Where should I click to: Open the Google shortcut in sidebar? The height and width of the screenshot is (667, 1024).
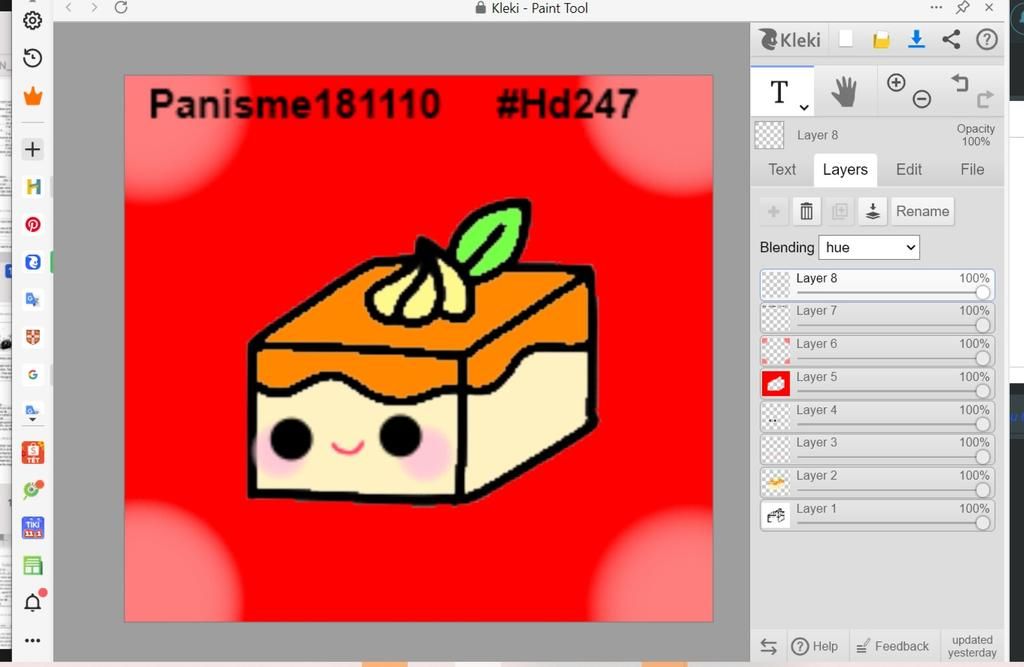tap(33, 375)
